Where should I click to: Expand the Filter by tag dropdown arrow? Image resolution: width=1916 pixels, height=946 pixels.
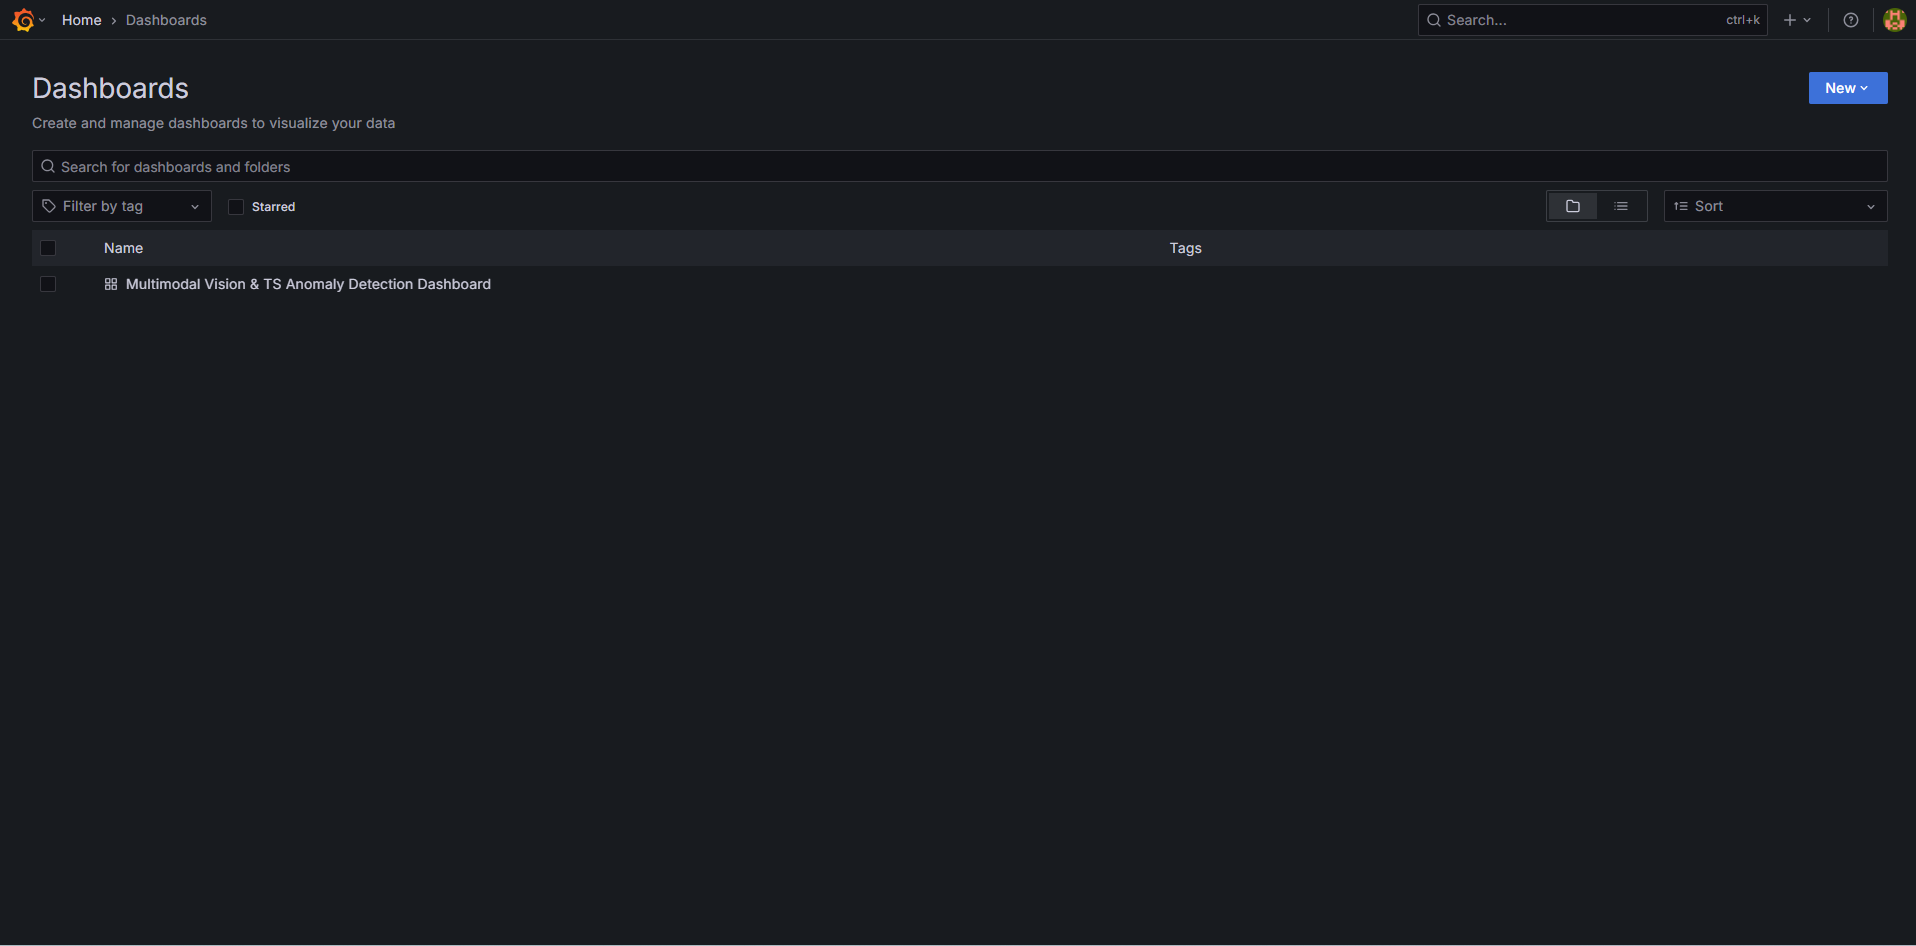click(195, 207)
